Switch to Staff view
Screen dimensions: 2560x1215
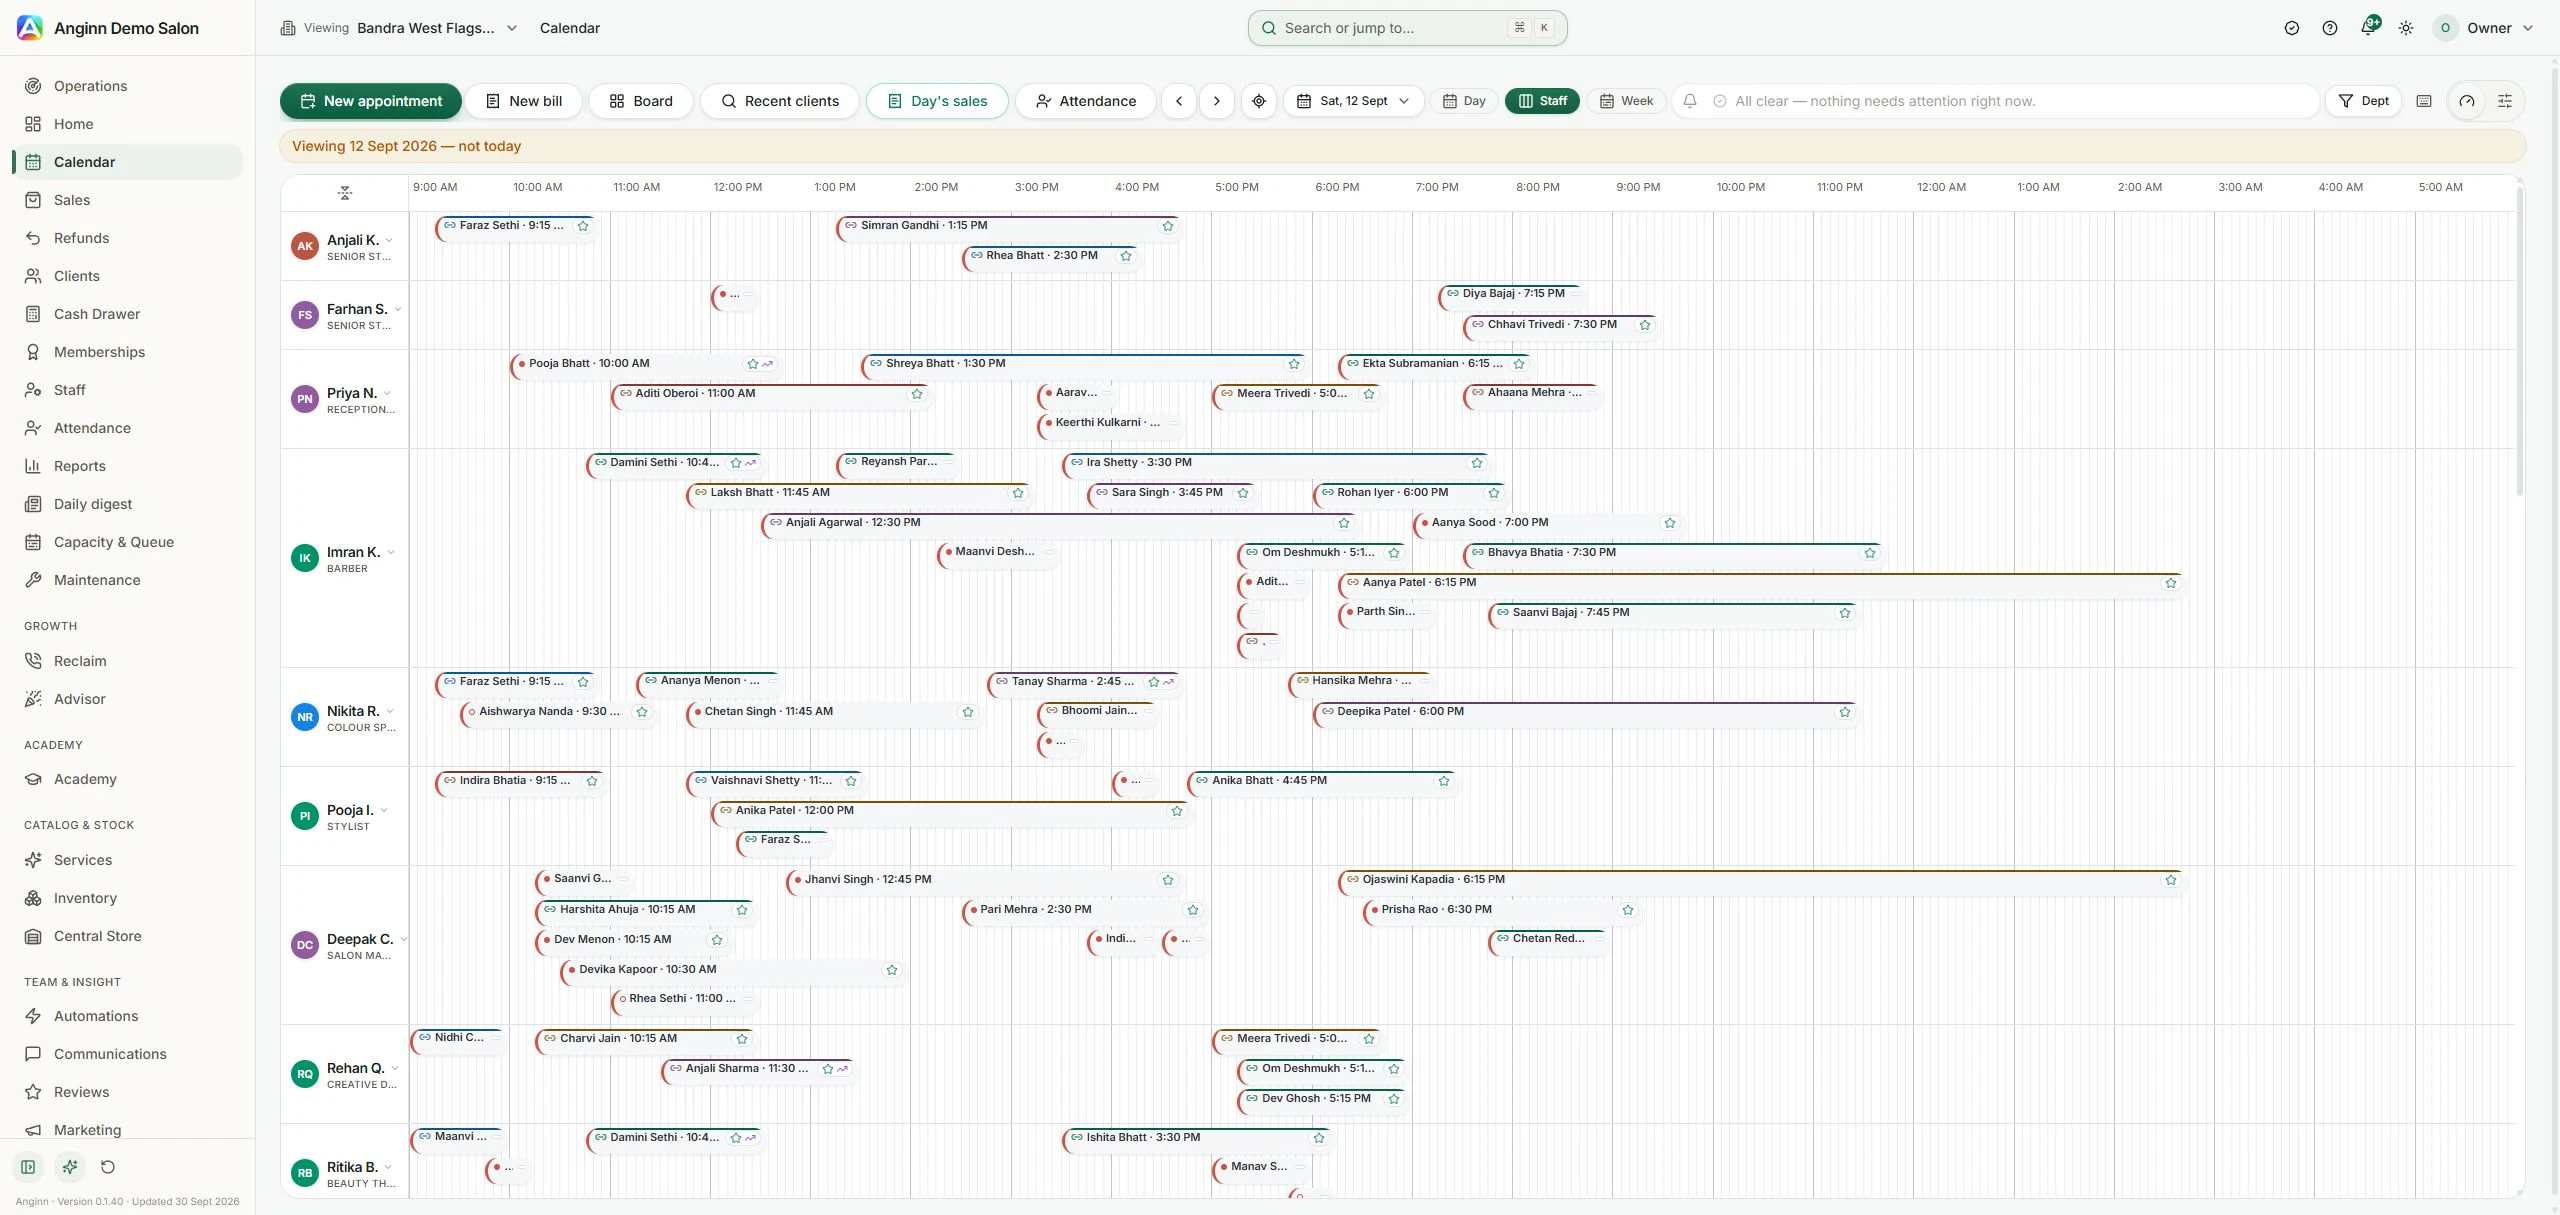tap(1543, 101)
